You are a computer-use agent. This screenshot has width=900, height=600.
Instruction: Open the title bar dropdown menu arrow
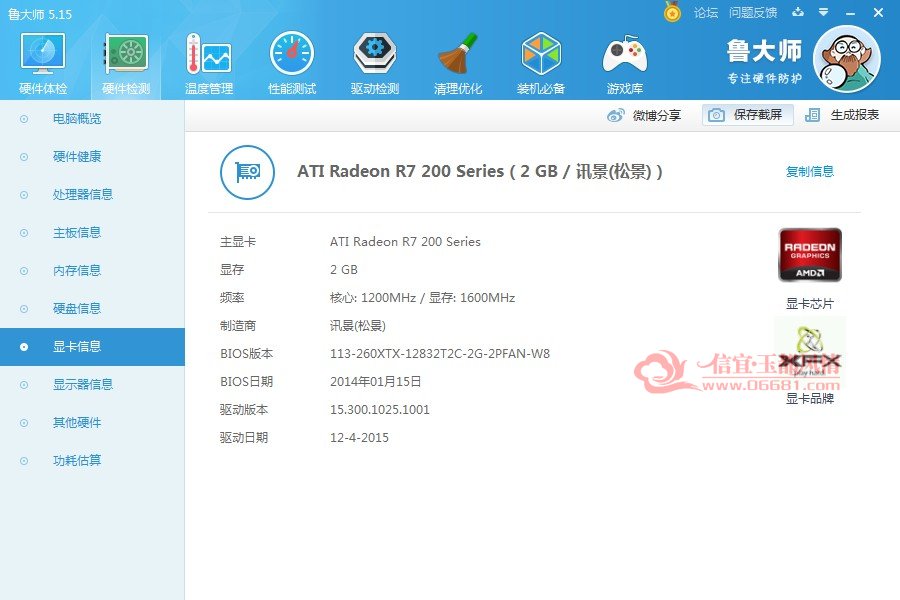point(824,12)
